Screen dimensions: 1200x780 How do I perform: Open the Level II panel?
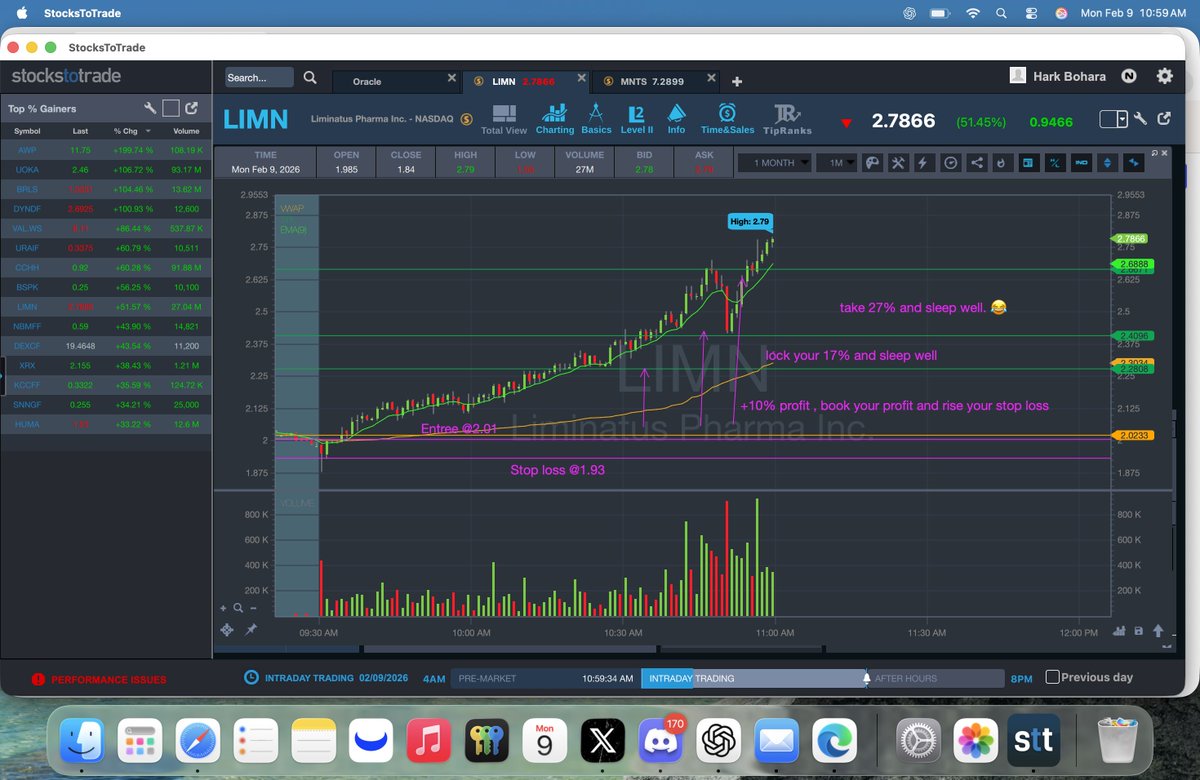637,119
